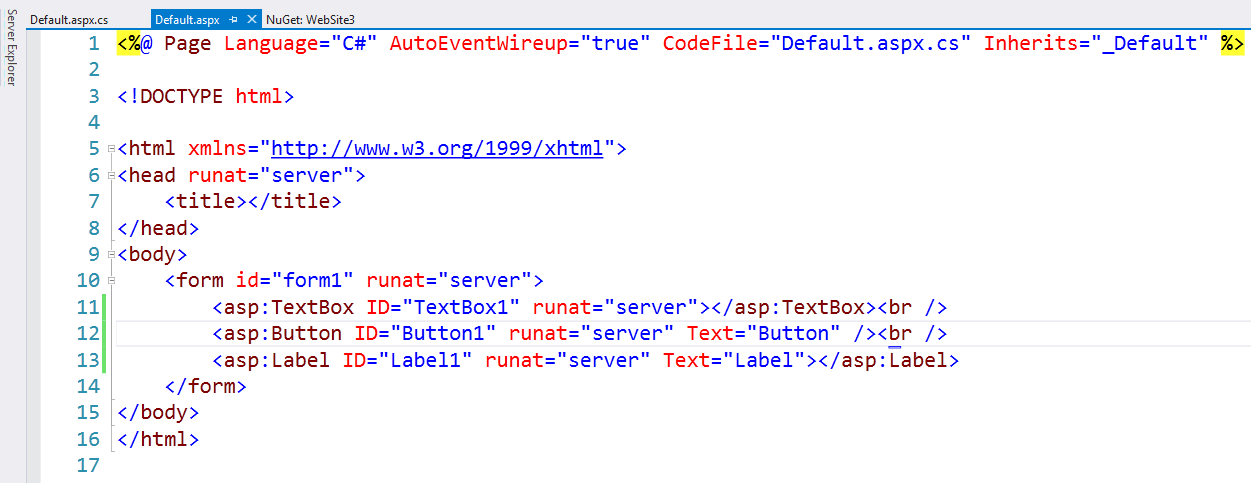Close the Default.aspx tab
Image resolution: width=1251 pixels, height=483 pixels.
251,19
